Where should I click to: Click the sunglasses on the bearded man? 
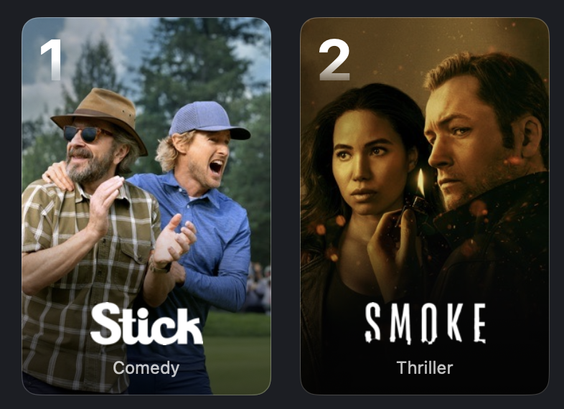(x=85, y=134)
